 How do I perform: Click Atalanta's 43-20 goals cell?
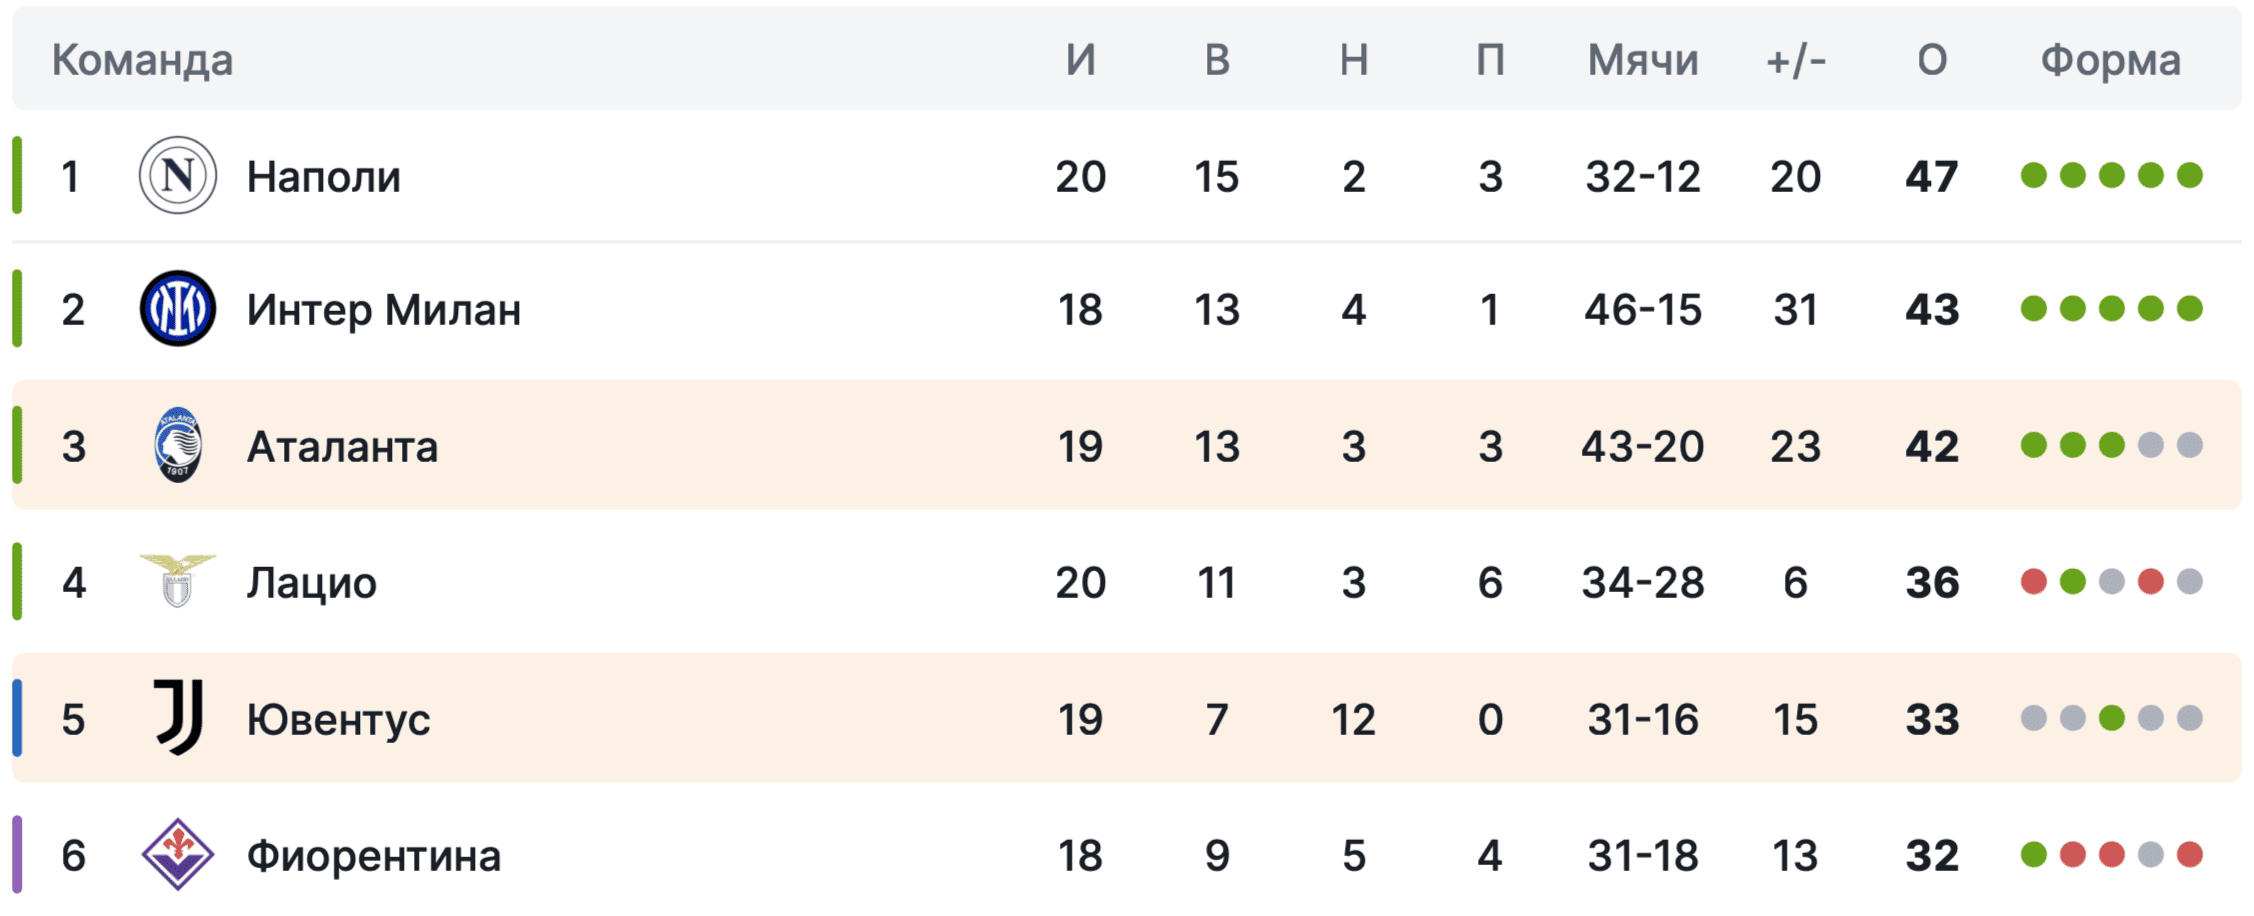tap(1642, 446)
